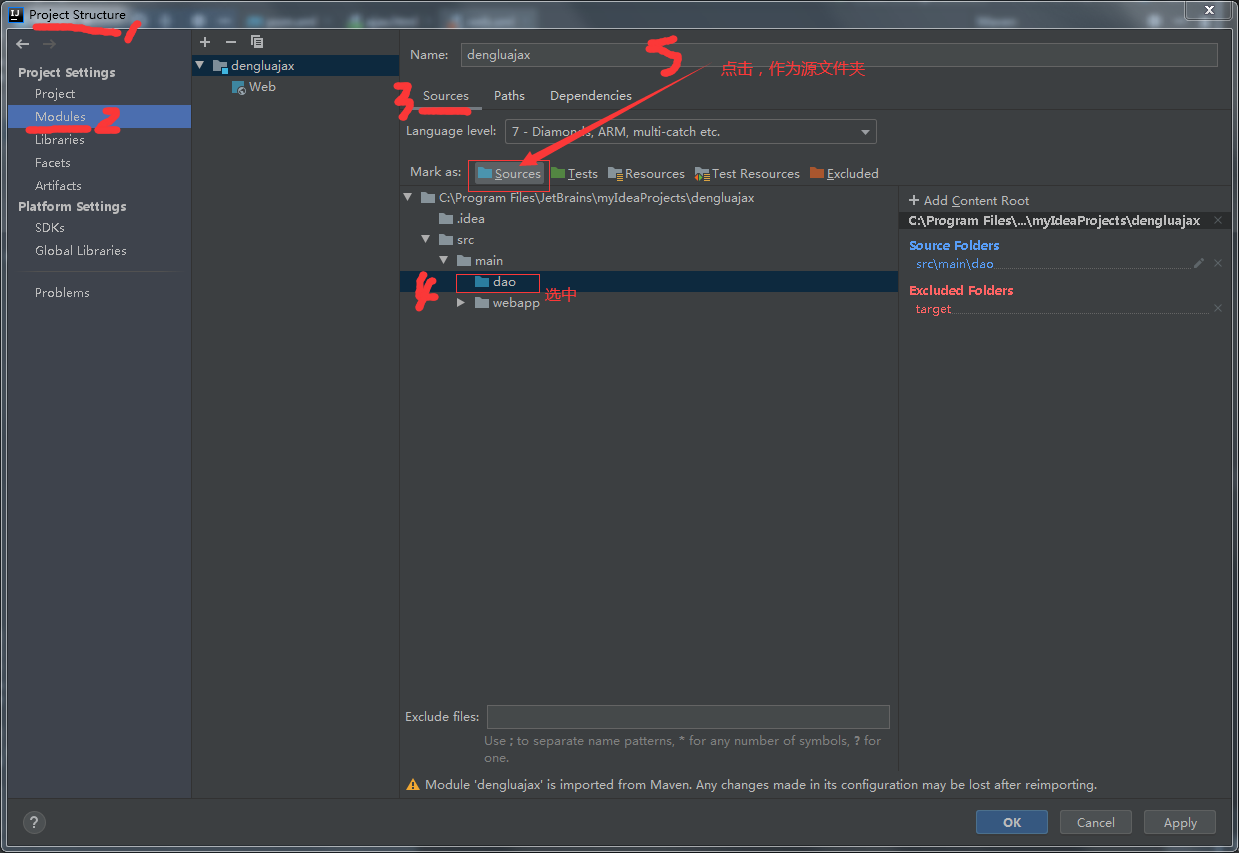Select the main folder in tree
1239x853 pixels.
[x=480, y=261]
